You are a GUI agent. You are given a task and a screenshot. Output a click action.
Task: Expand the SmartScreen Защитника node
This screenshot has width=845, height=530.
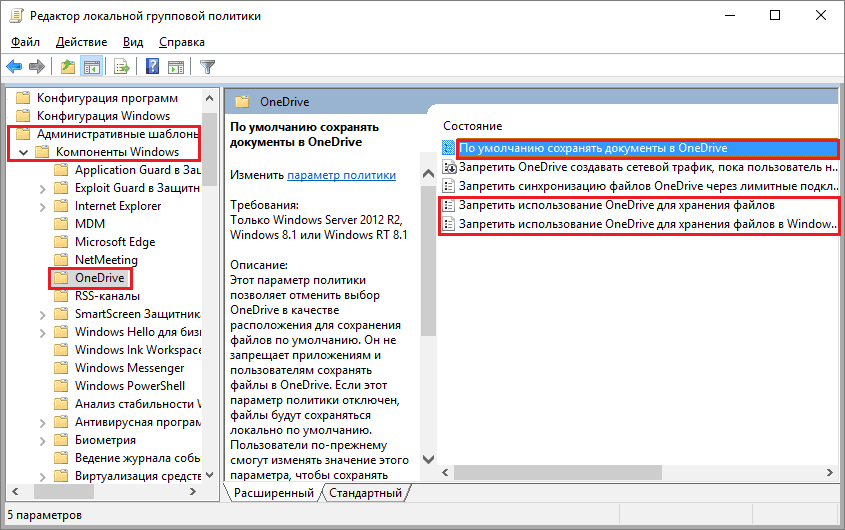coord(43,315)
